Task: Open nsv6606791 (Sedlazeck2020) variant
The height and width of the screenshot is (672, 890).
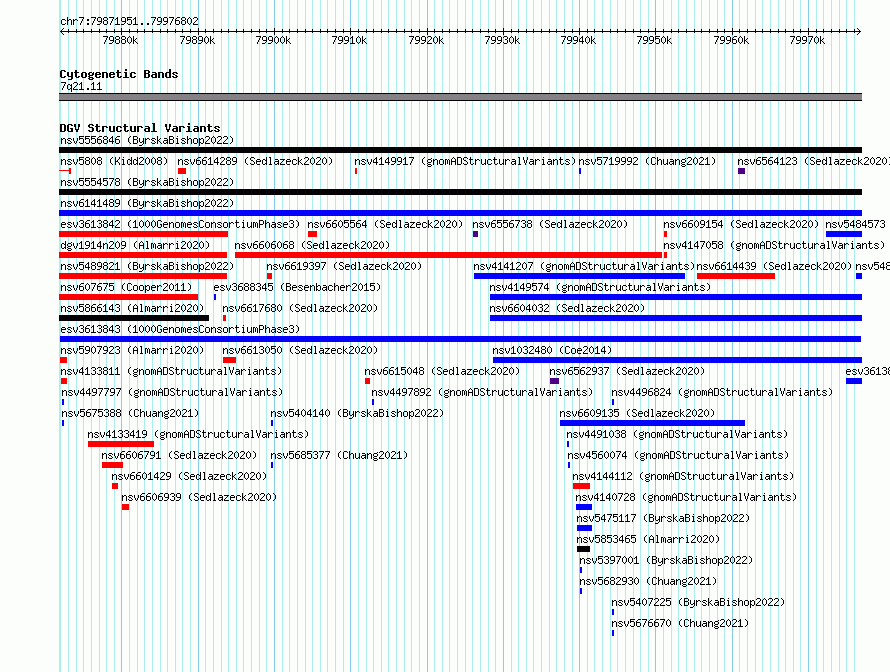Action: [x=179, y=455]
